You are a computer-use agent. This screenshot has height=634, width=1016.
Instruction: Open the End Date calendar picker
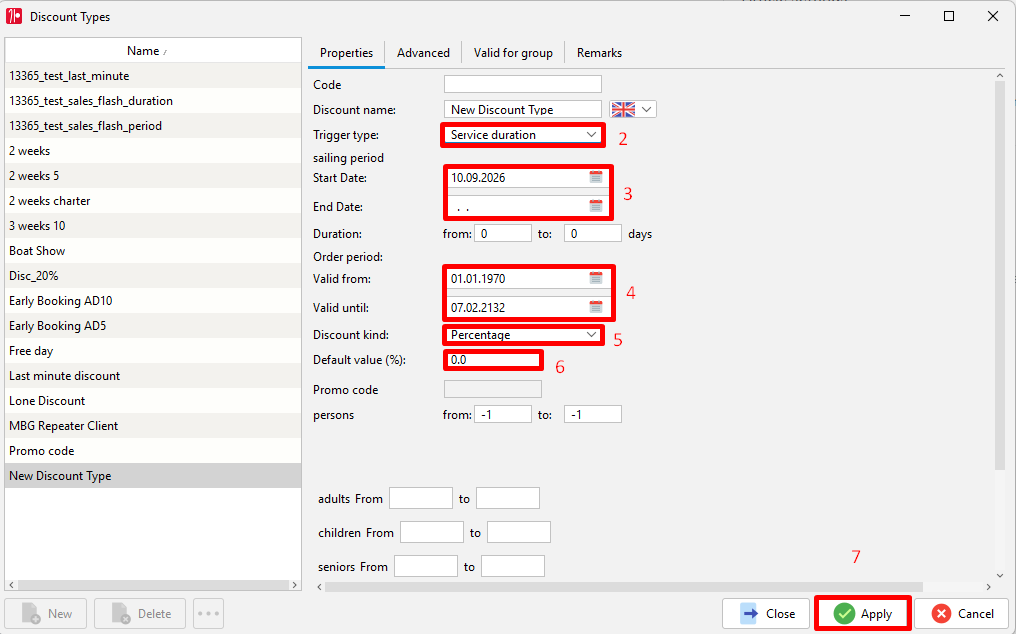tap(595, 206)
